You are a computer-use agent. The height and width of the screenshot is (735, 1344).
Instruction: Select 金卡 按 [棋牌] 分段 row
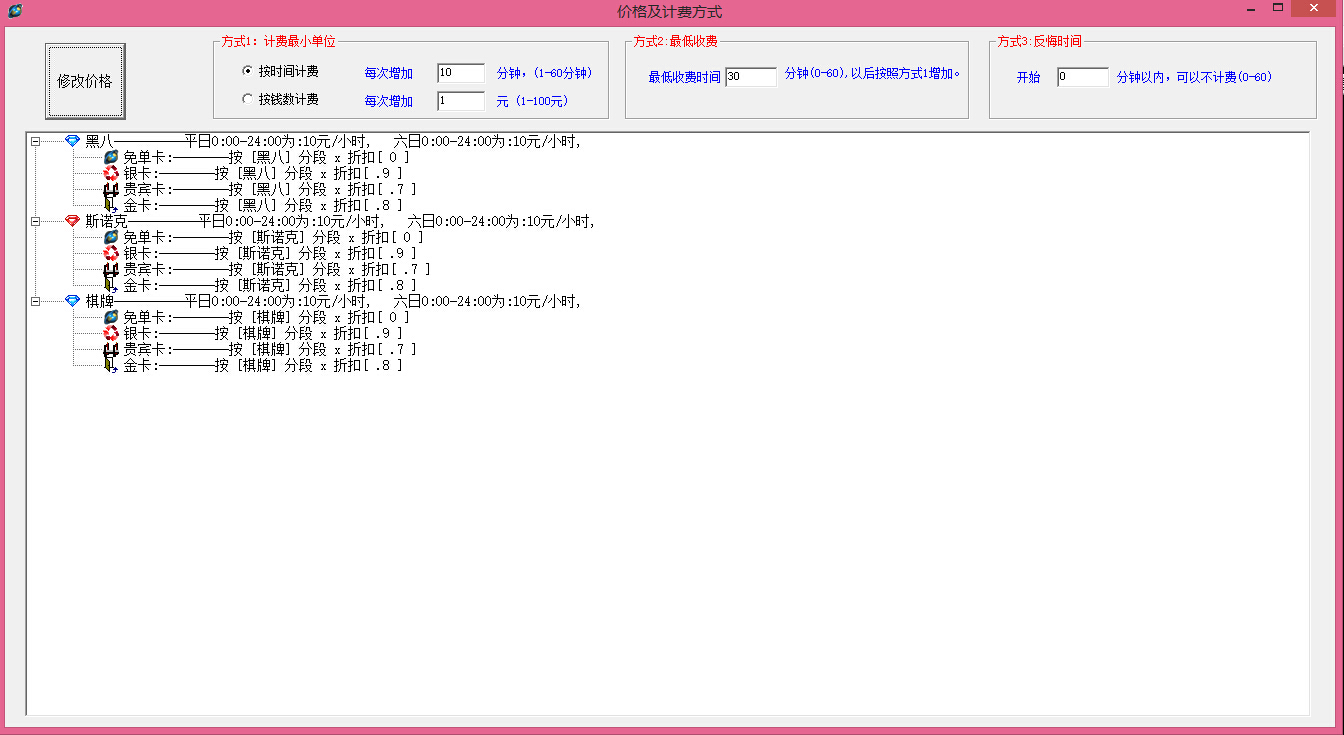263,365
